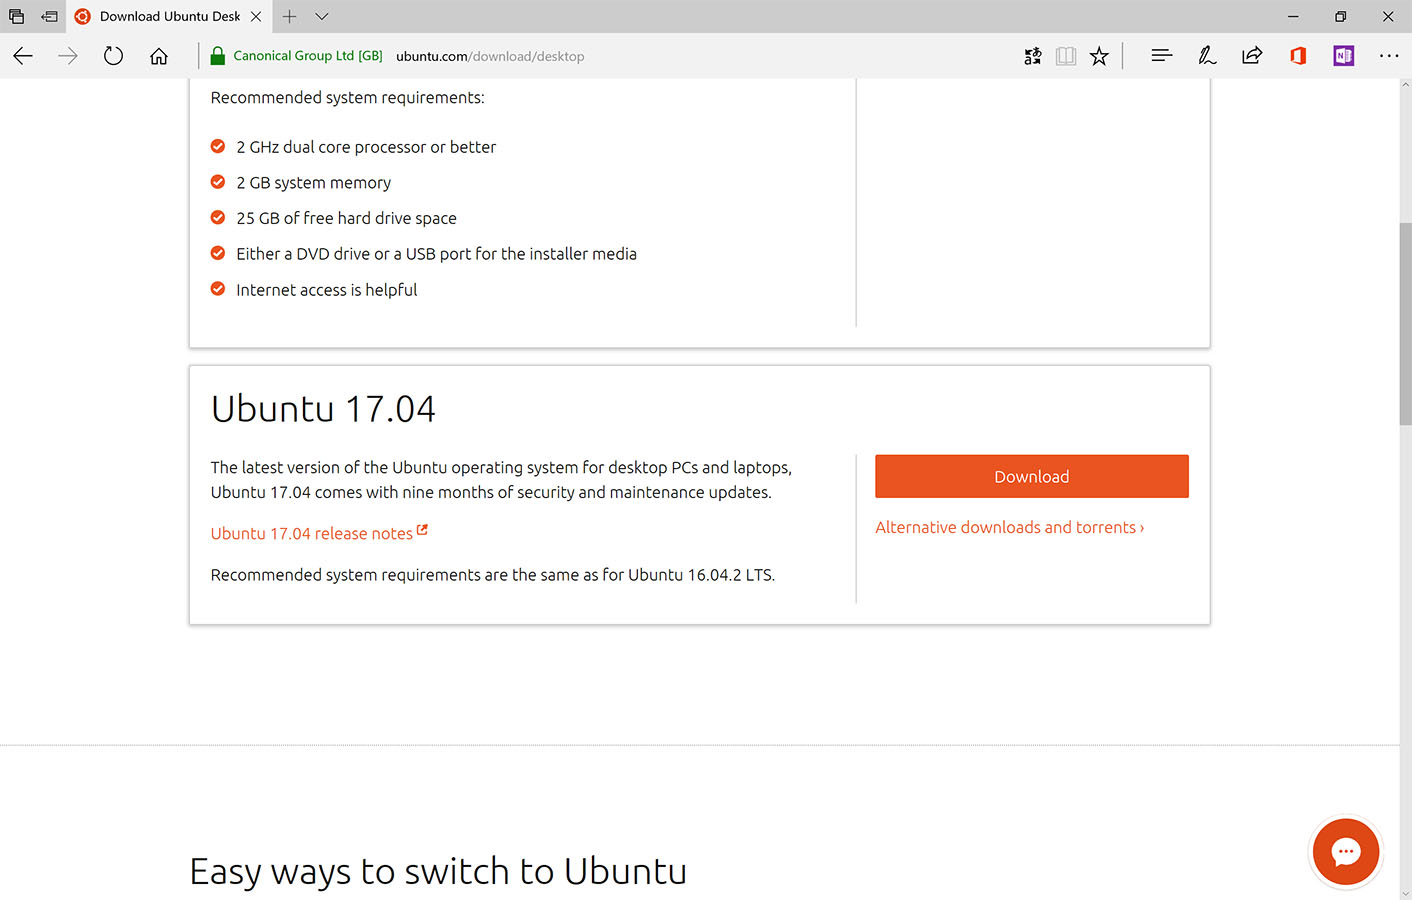
Task: Click '25 GB of free hard drive space'
Action: (346, 218)
